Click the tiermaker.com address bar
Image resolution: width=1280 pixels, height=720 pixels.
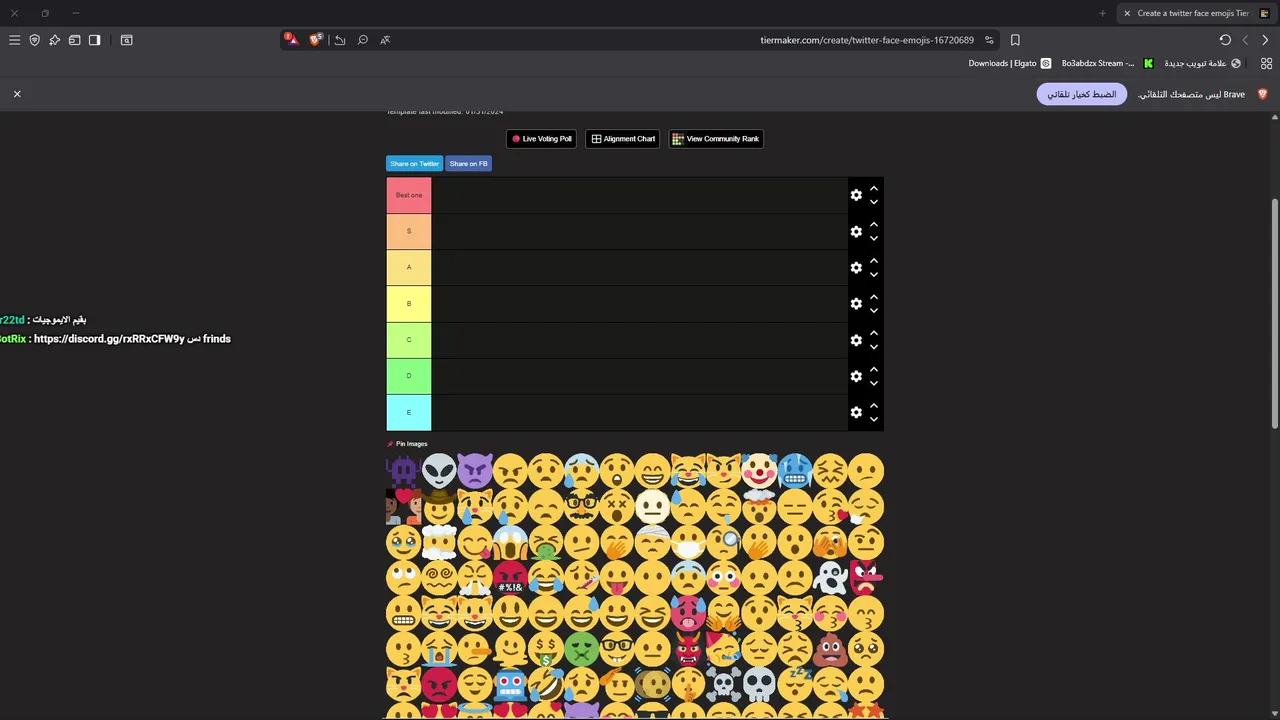coord(866,40)
